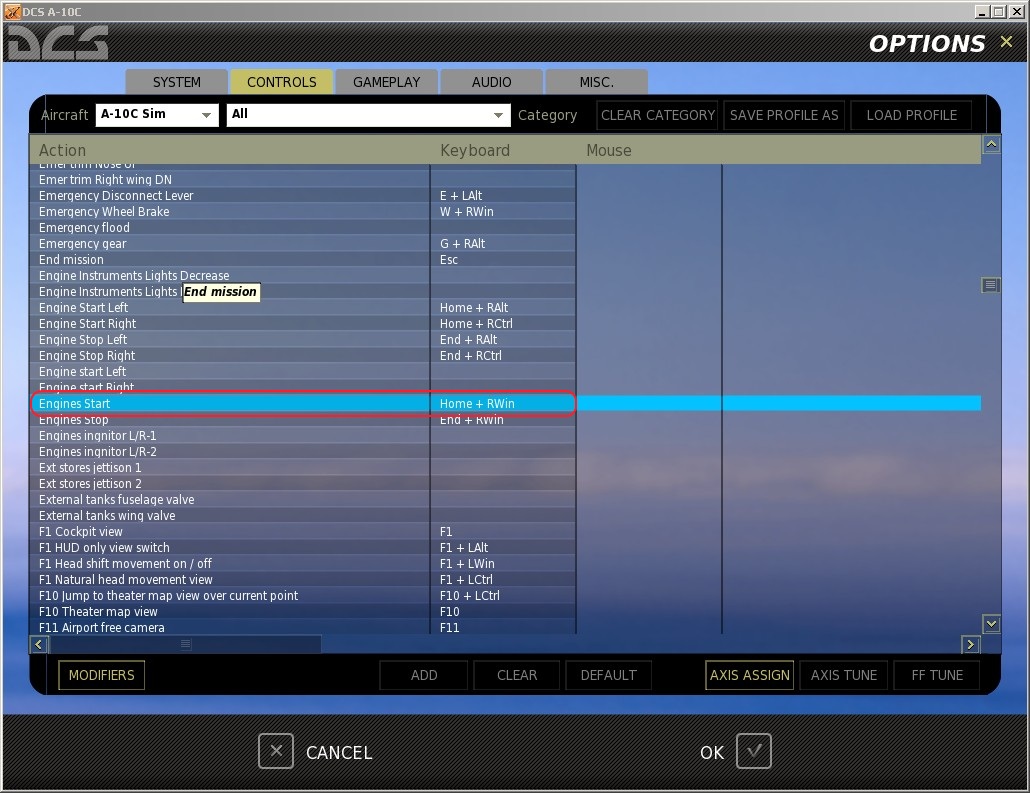
Task: Click the horizontal scrollbar thumb
Action: [186, 645]
